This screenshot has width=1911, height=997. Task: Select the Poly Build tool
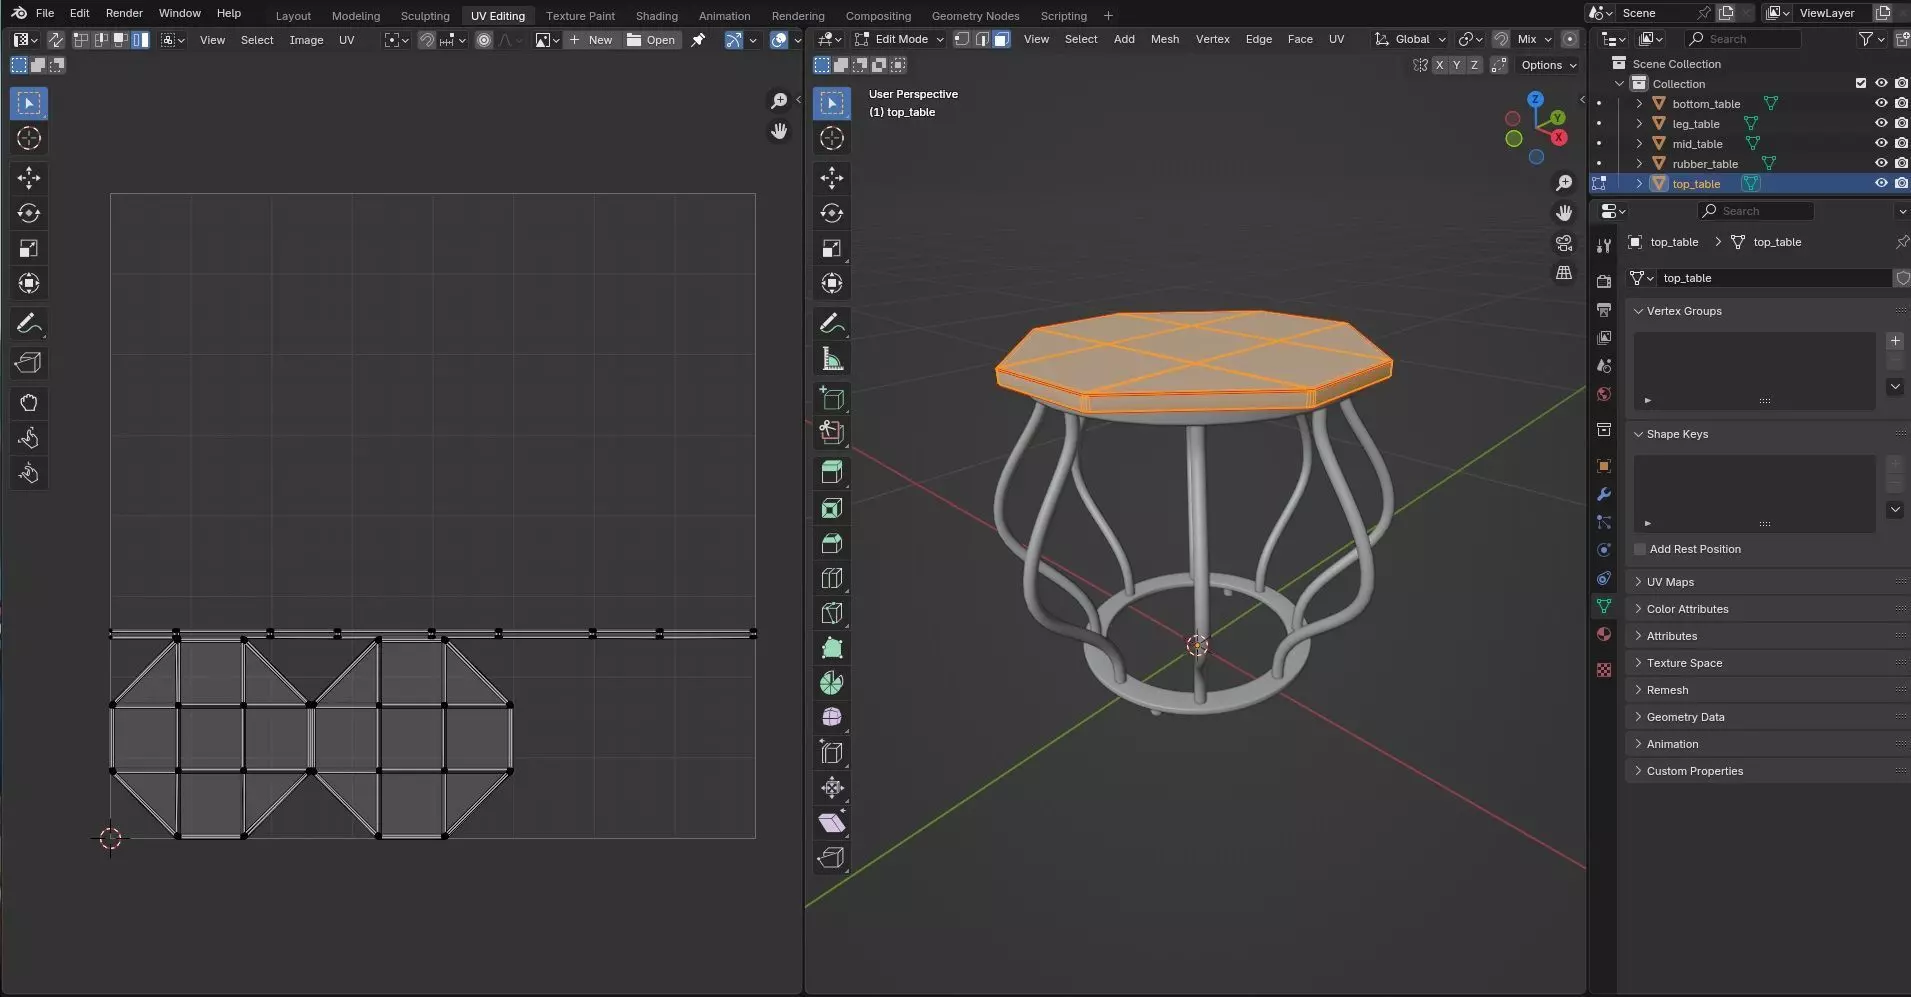click(x=832, y=648)
